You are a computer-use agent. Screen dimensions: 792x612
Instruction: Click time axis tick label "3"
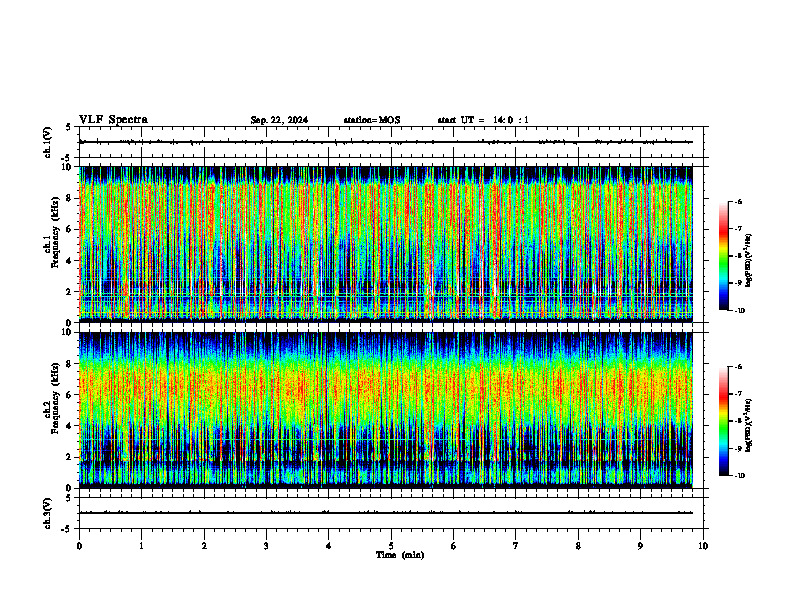[x=266, y=546]
